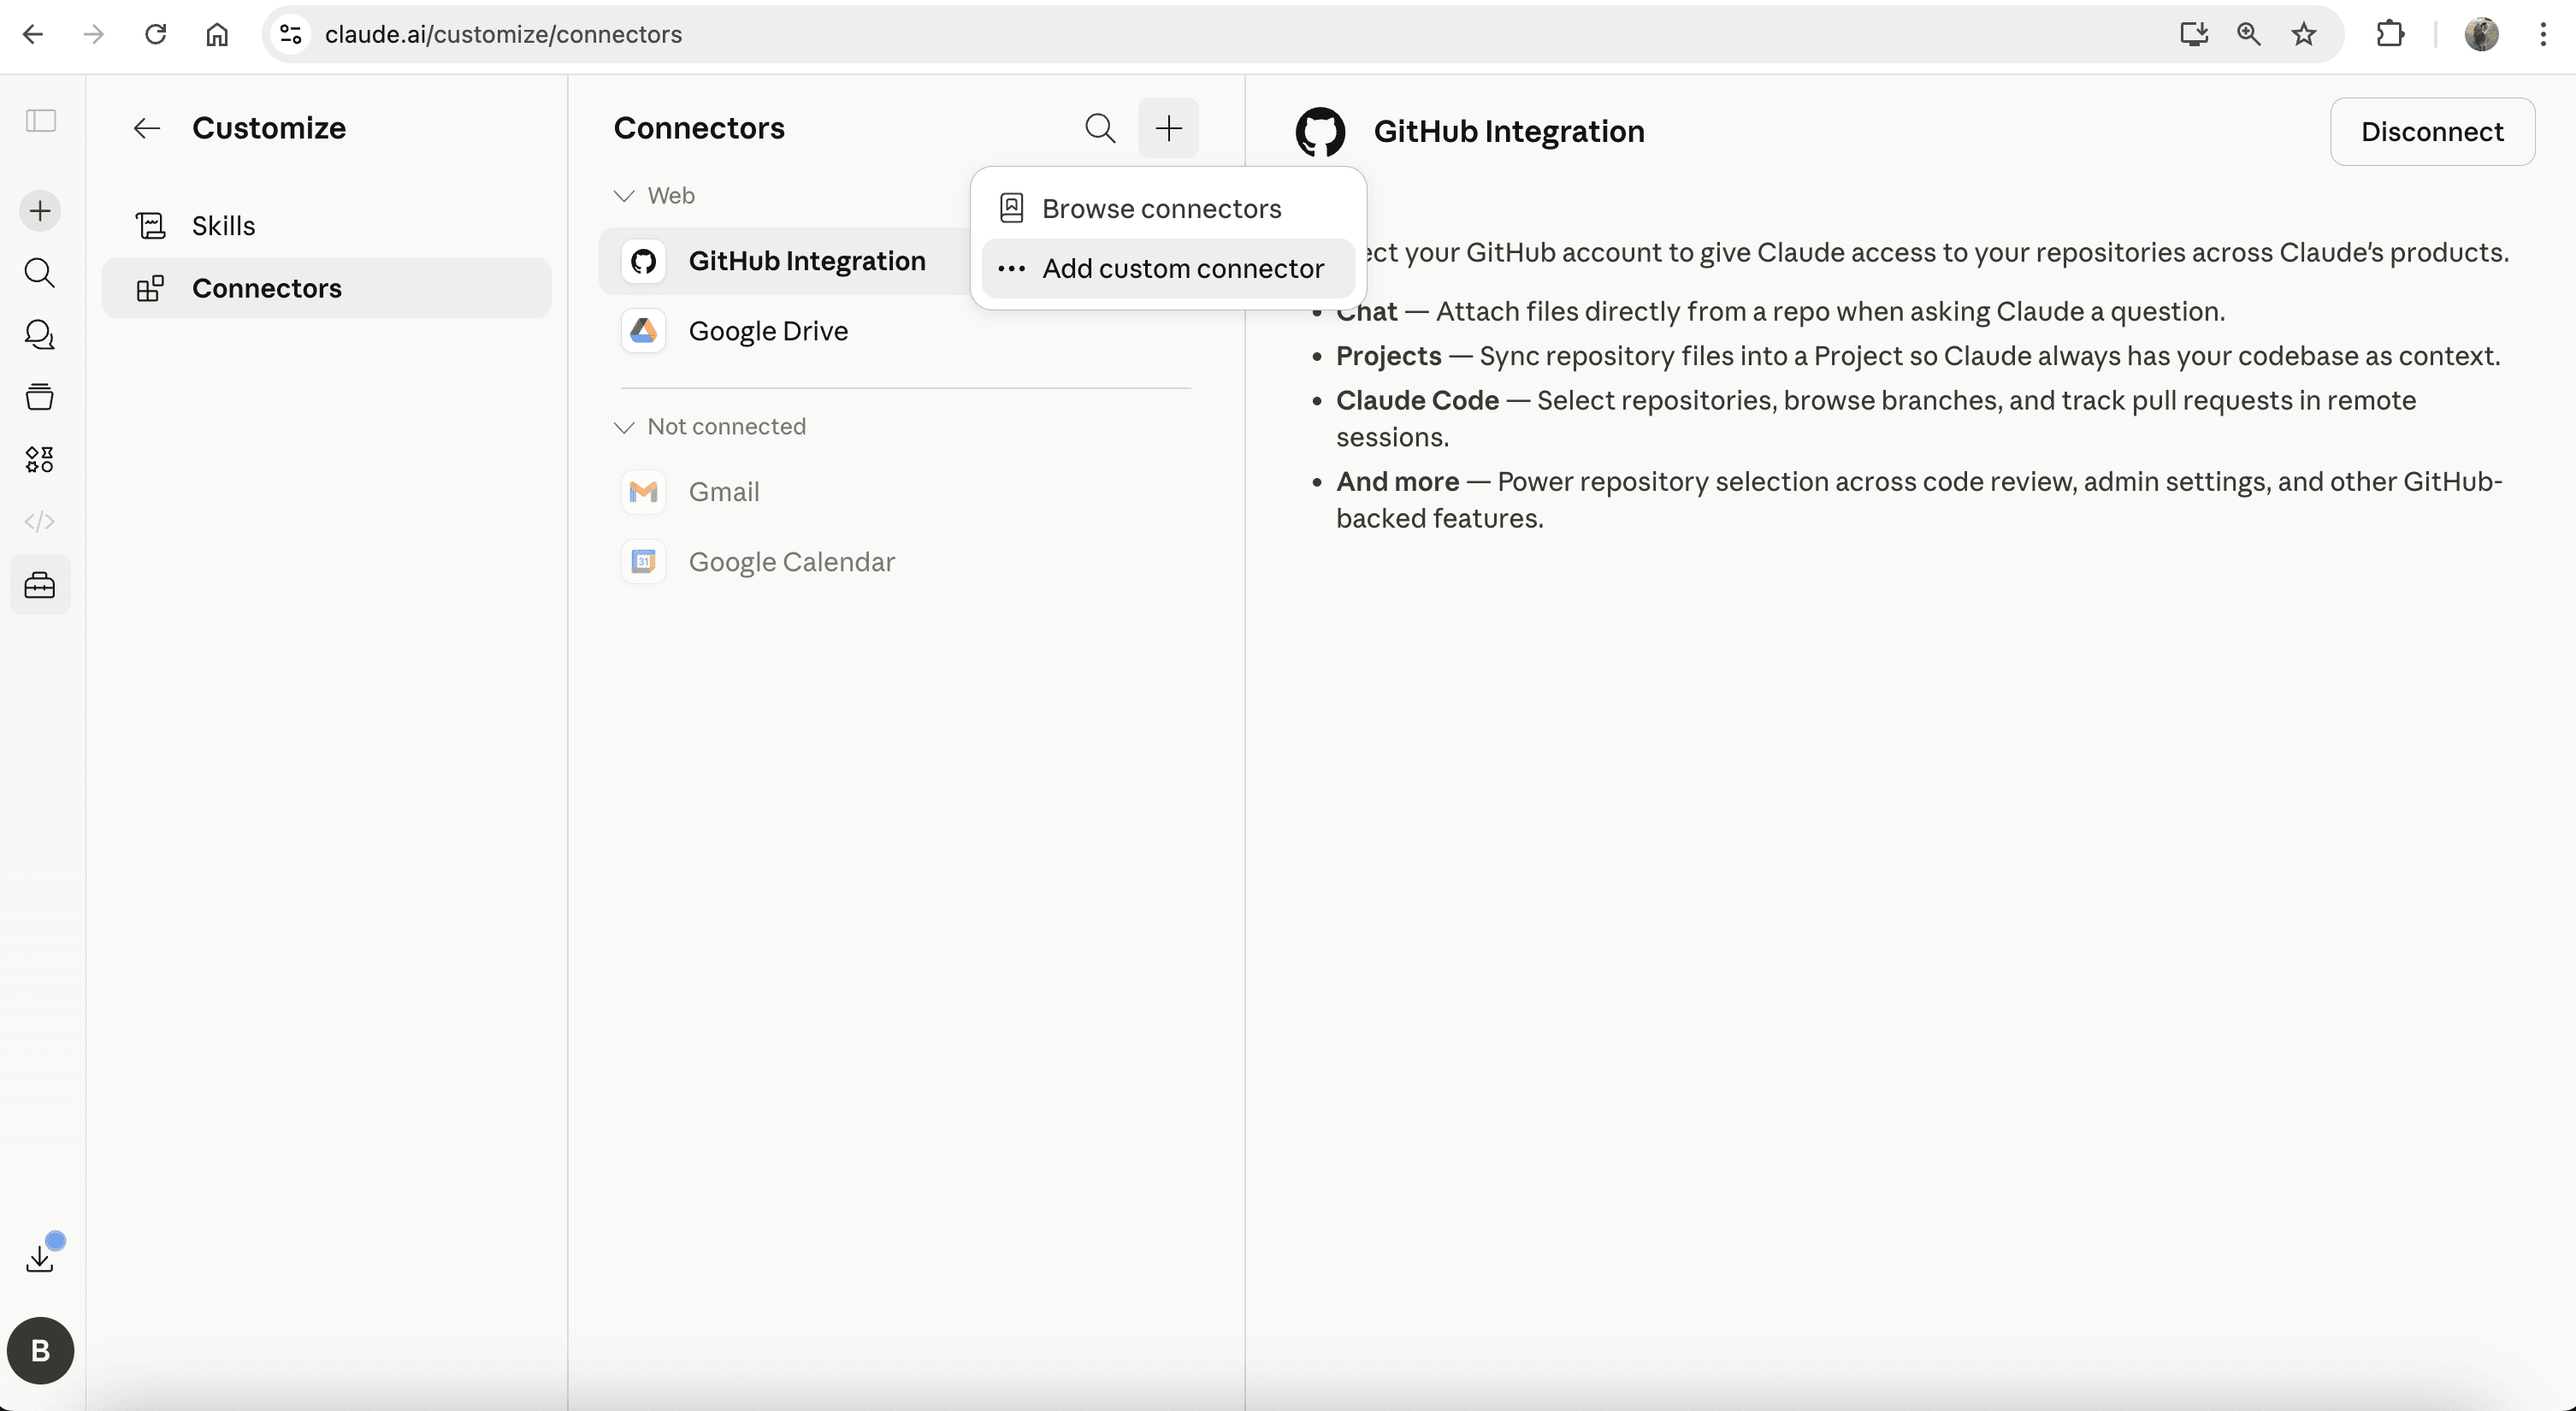Click the bold 'Claude Code' bullet text
2576x1411 pixels.
[1418, 400]
